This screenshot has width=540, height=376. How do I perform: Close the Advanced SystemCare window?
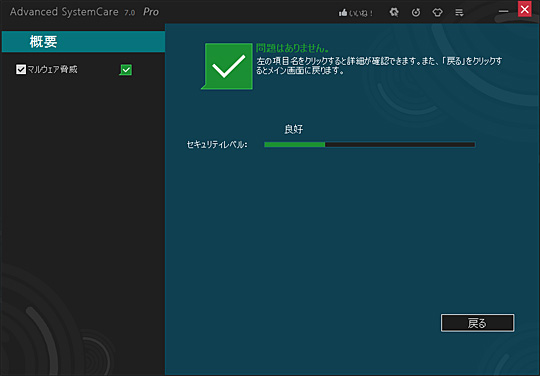525,9
